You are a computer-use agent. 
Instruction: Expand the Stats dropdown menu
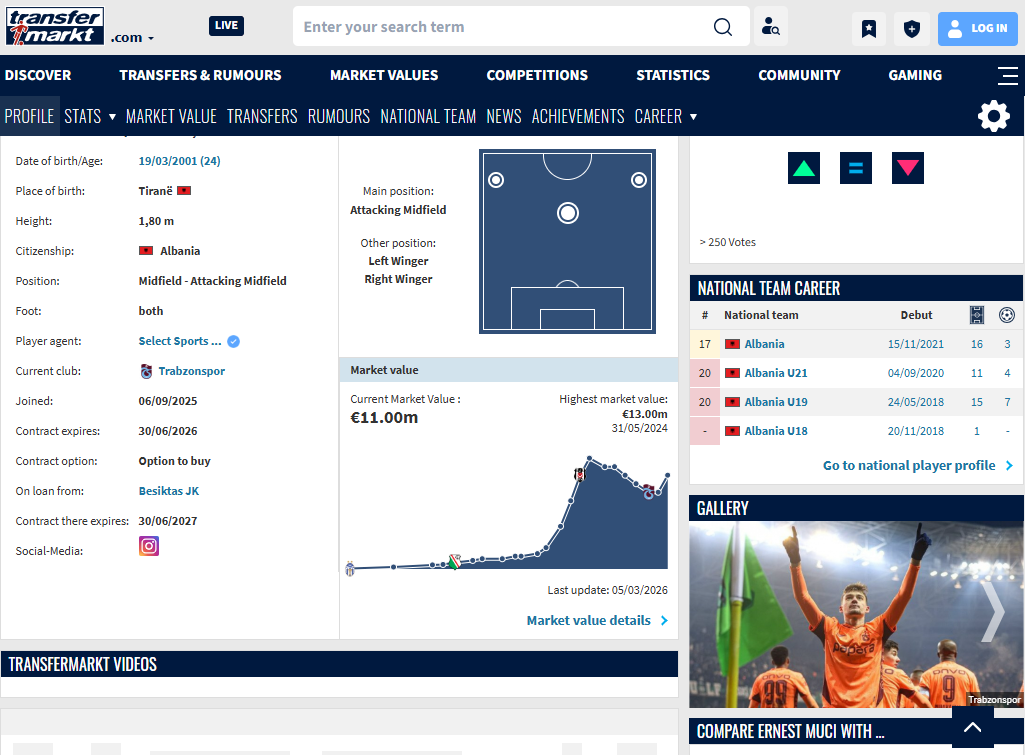coord(90,116)
